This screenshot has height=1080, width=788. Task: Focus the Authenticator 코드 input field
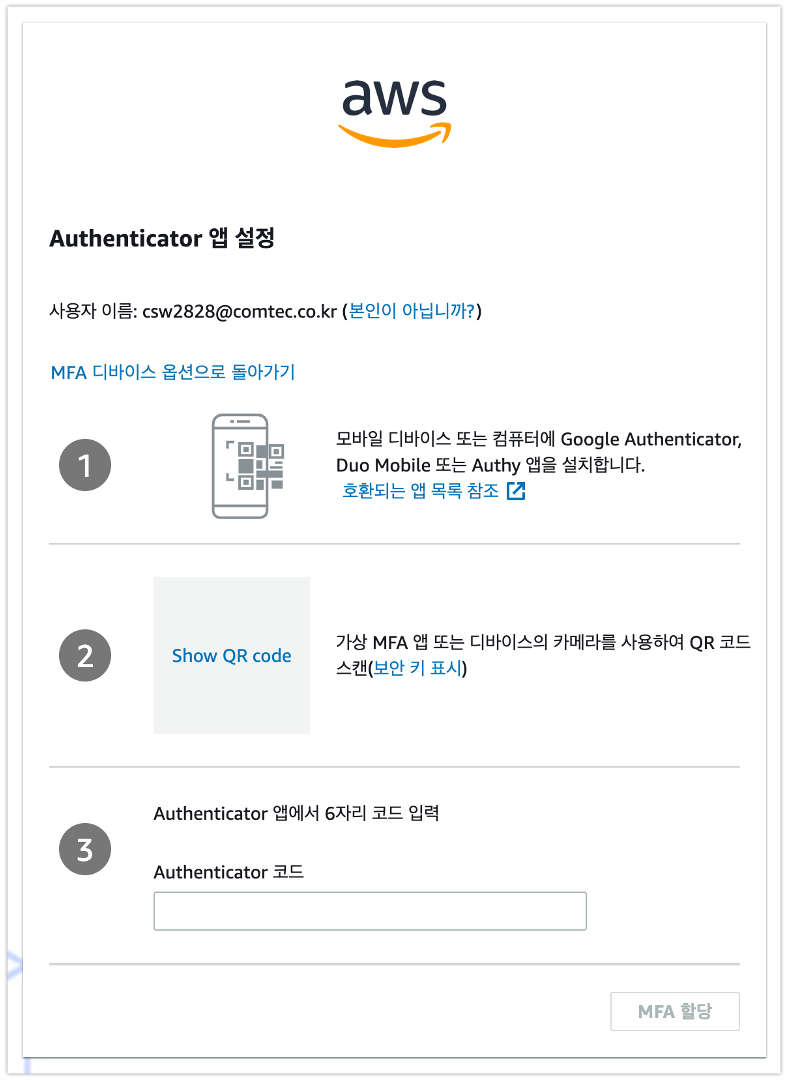click(x=370, y=911)
